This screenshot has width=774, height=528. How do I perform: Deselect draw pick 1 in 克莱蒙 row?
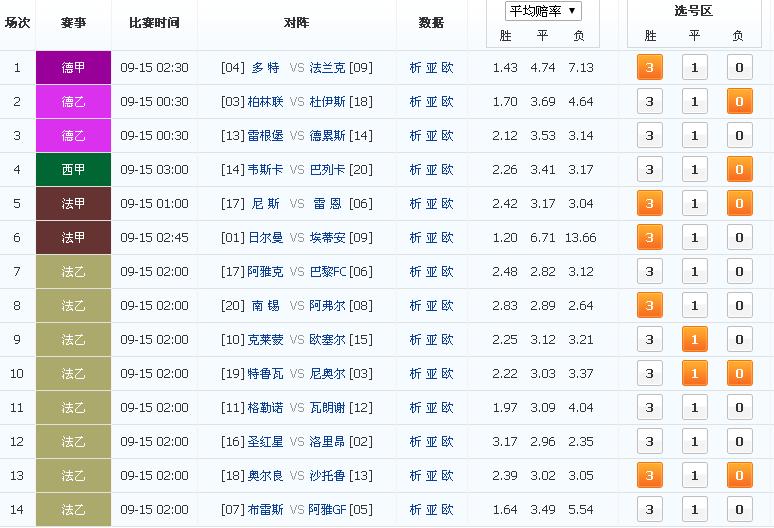694,340
